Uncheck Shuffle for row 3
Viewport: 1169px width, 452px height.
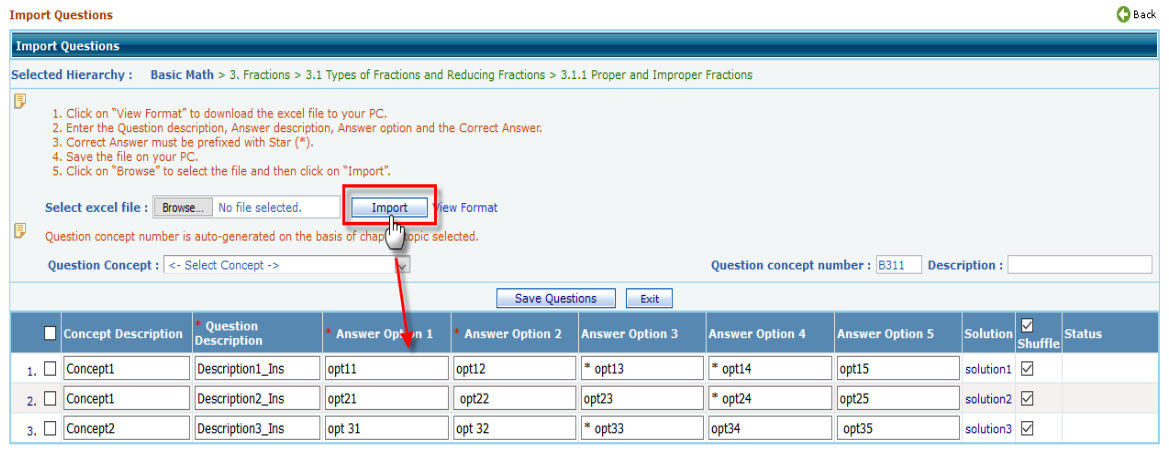point(1026,429)
